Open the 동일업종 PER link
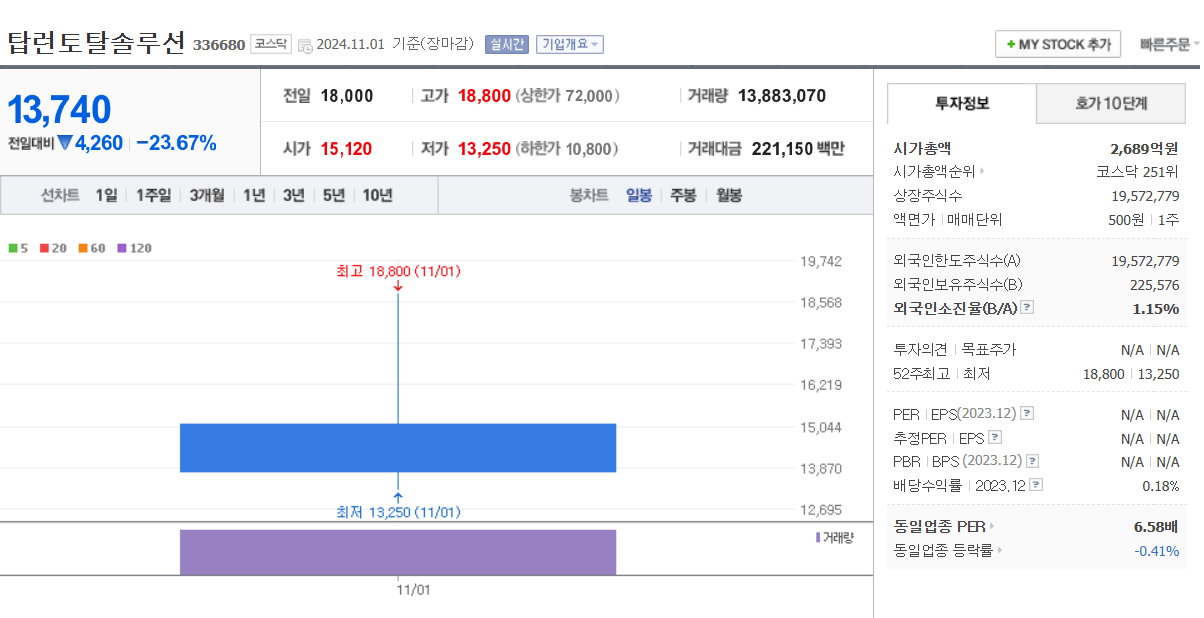 tap(939, 526)
